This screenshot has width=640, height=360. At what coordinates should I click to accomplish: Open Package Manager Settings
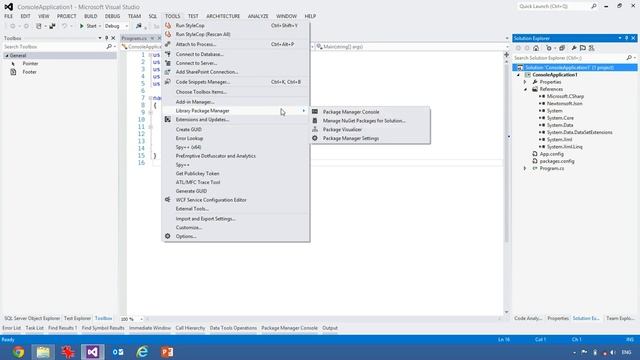[x=351, y=138]
